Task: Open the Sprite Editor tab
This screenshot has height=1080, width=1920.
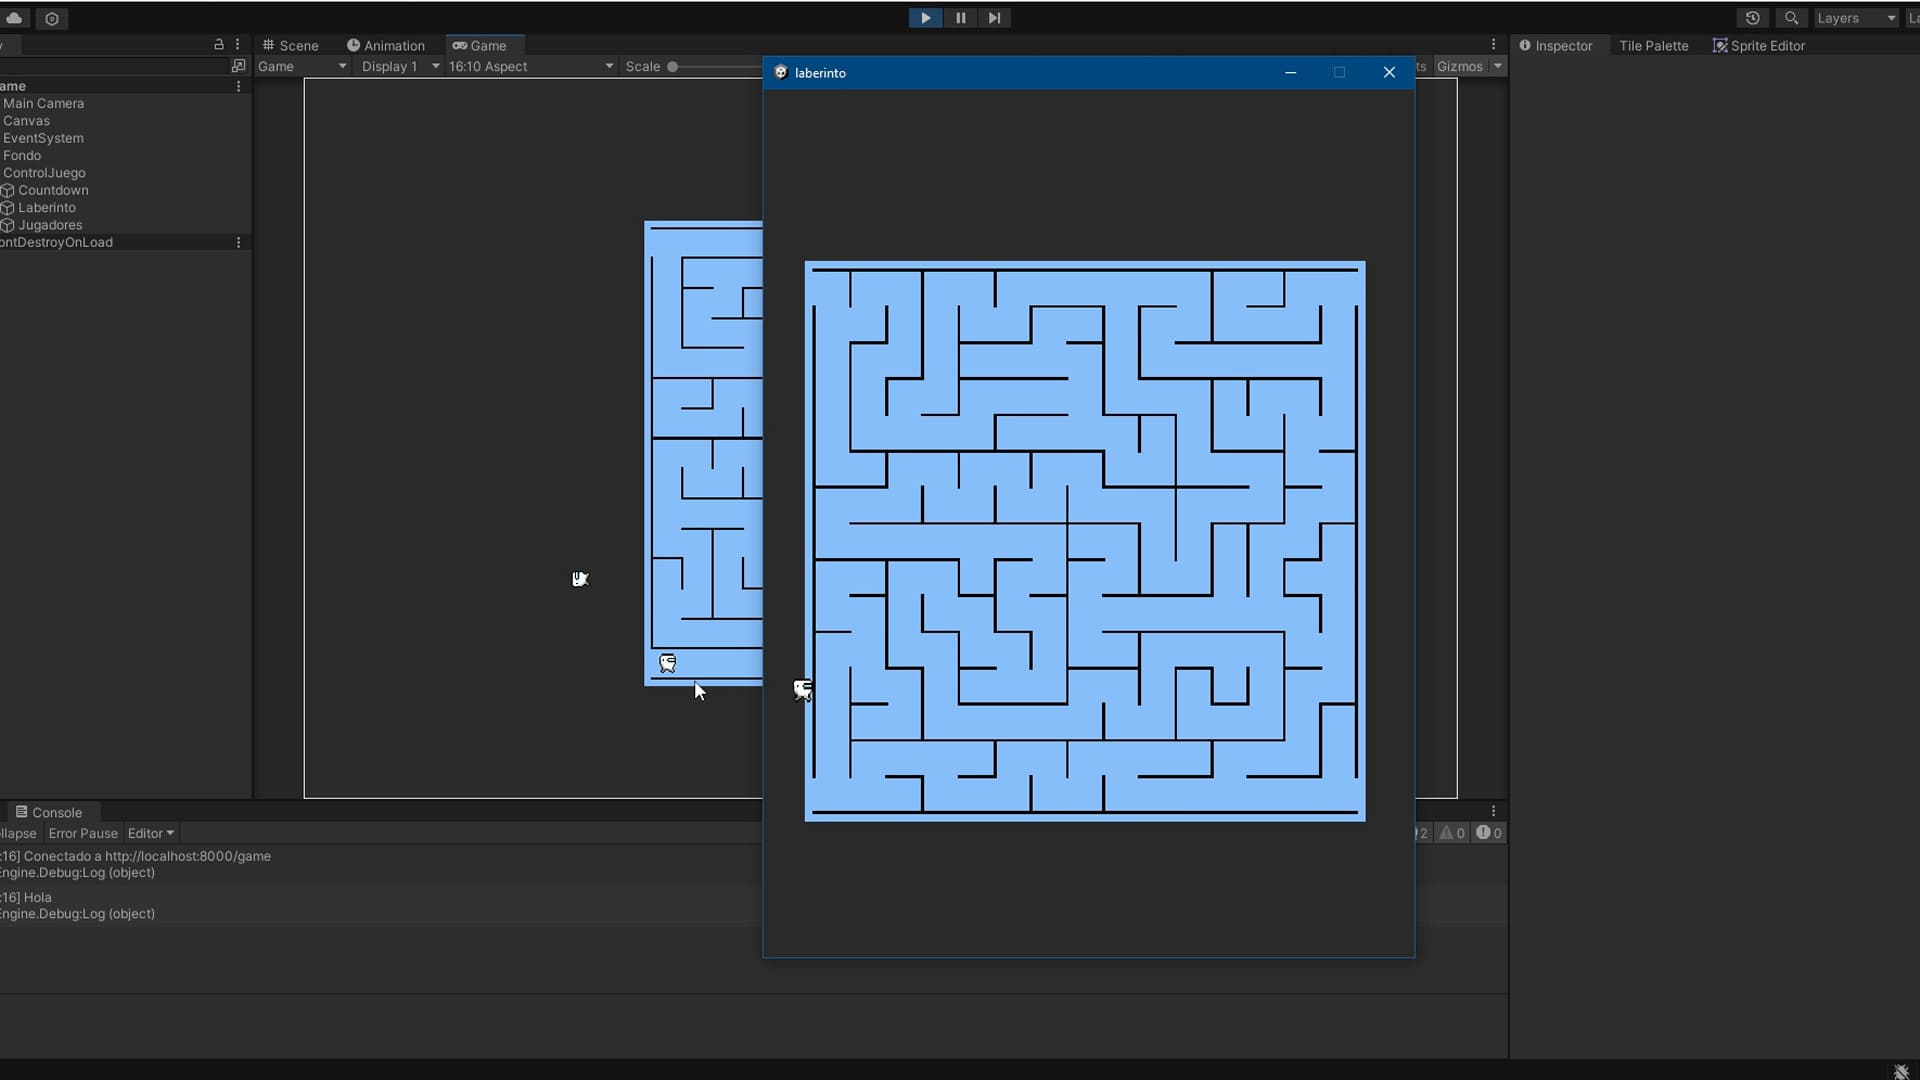Action: pos(1759,45)
